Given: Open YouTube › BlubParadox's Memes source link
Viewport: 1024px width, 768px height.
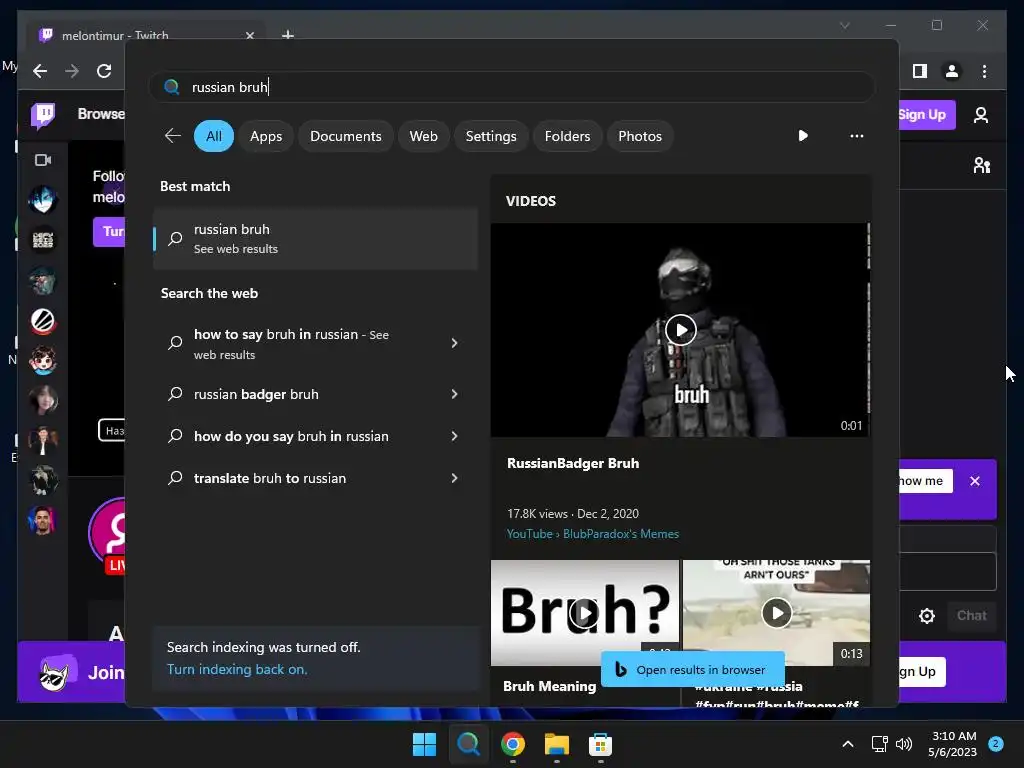Looking at the screenshot, I should tap(592, 534).
